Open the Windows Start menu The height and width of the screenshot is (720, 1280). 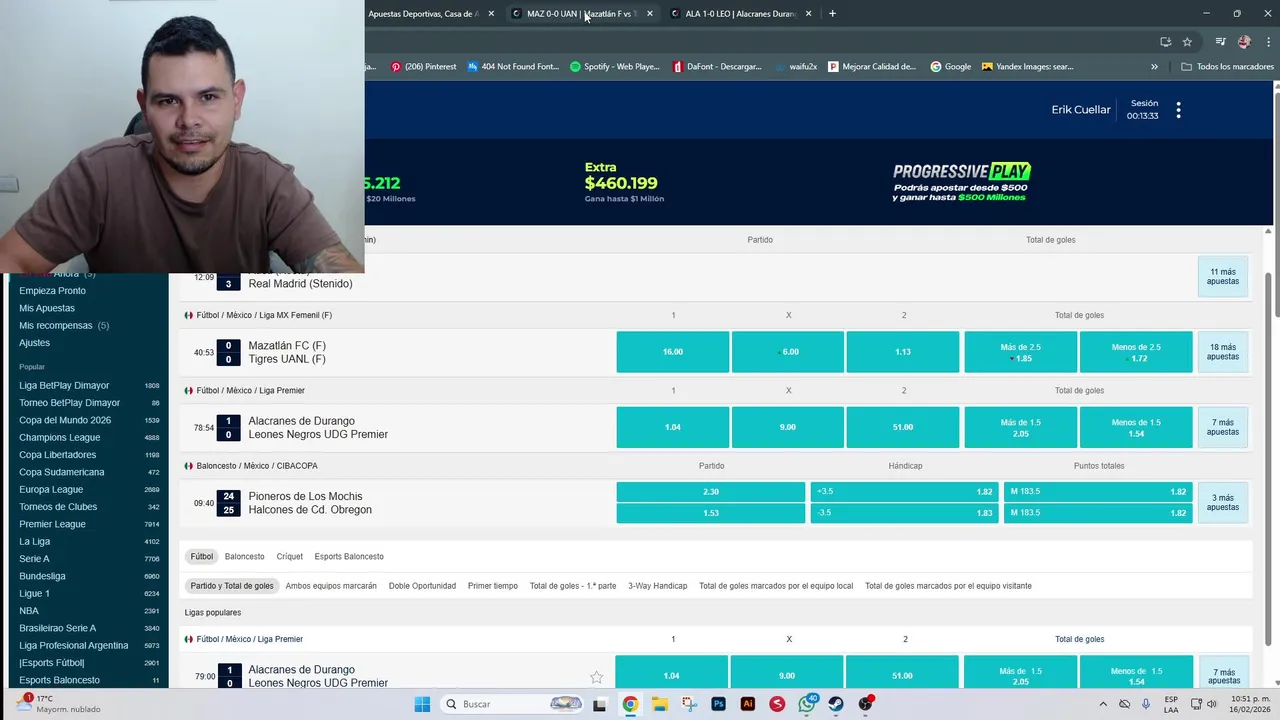click(422, 704)
